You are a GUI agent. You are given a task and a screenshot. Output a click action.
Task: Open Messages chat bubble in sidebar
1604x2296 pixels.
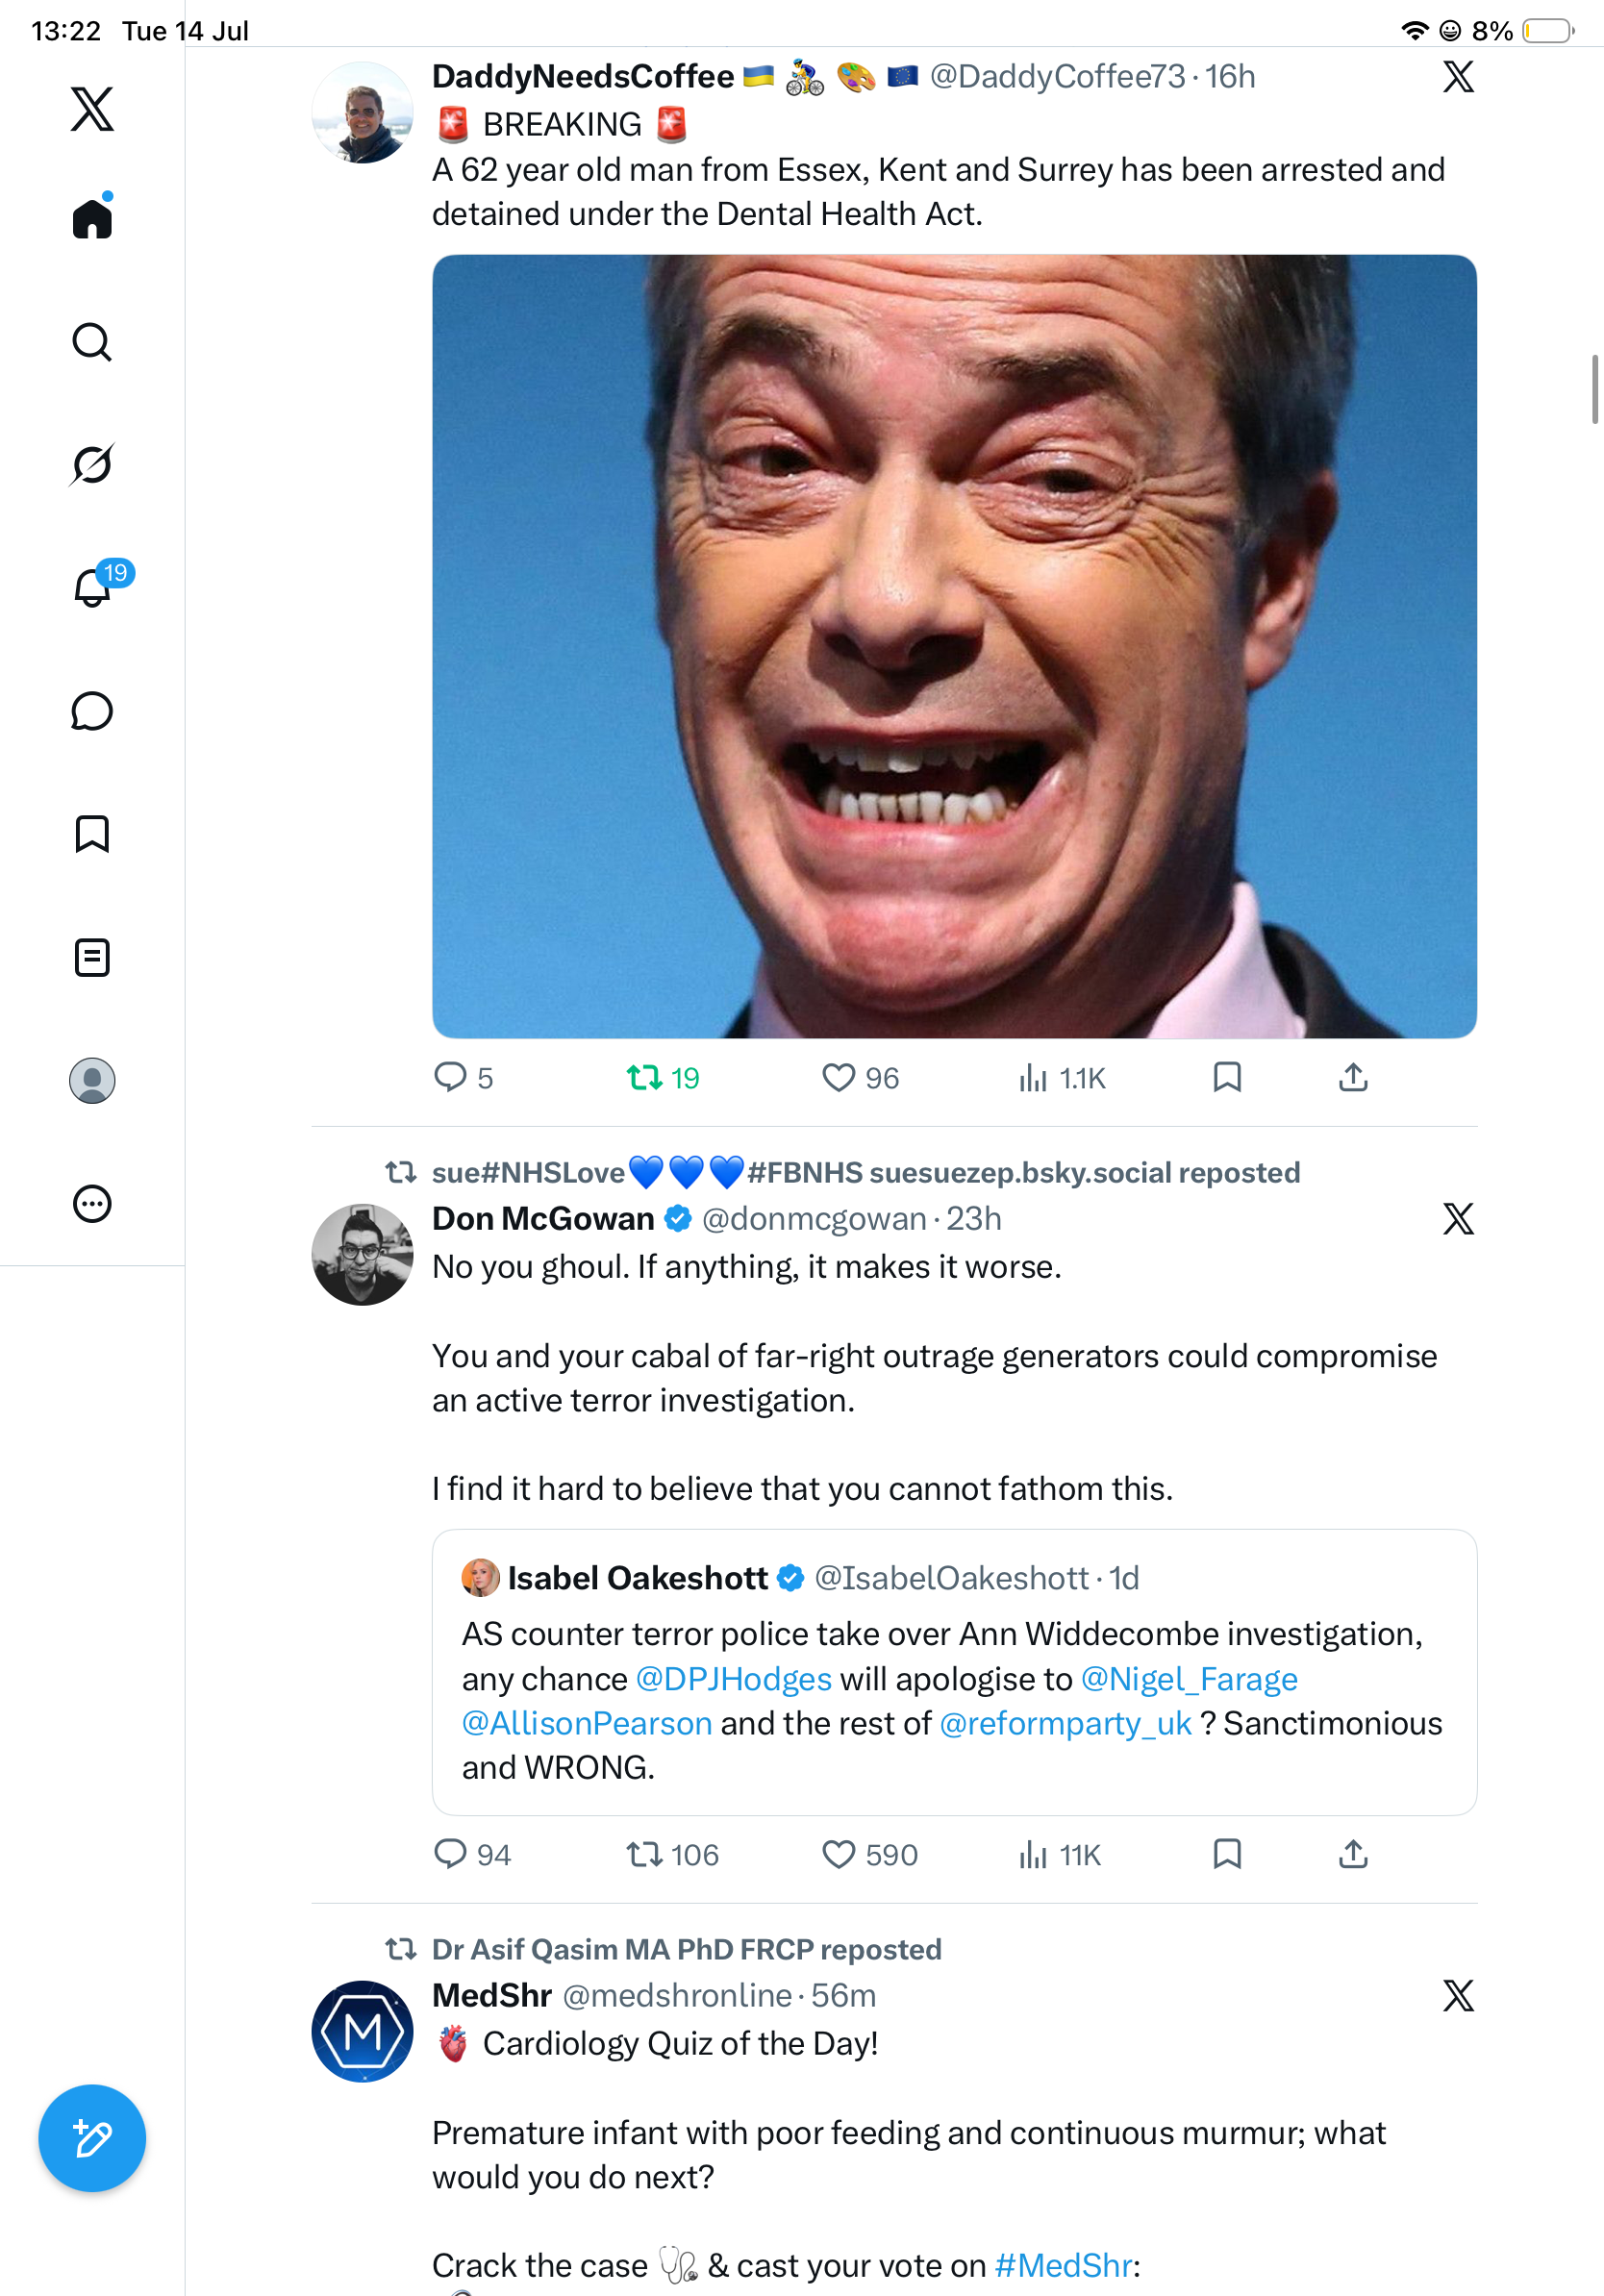92,711
